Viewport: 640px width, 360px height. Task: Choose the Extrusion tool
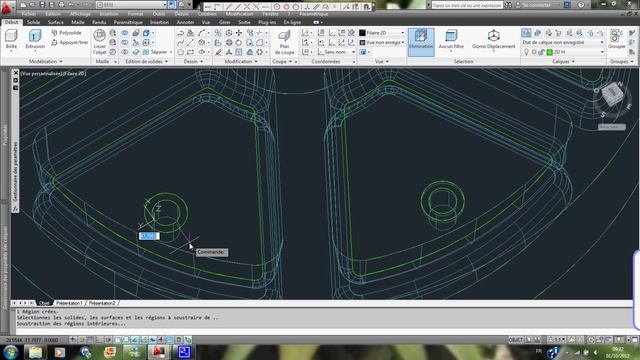(x=35, y=39)
